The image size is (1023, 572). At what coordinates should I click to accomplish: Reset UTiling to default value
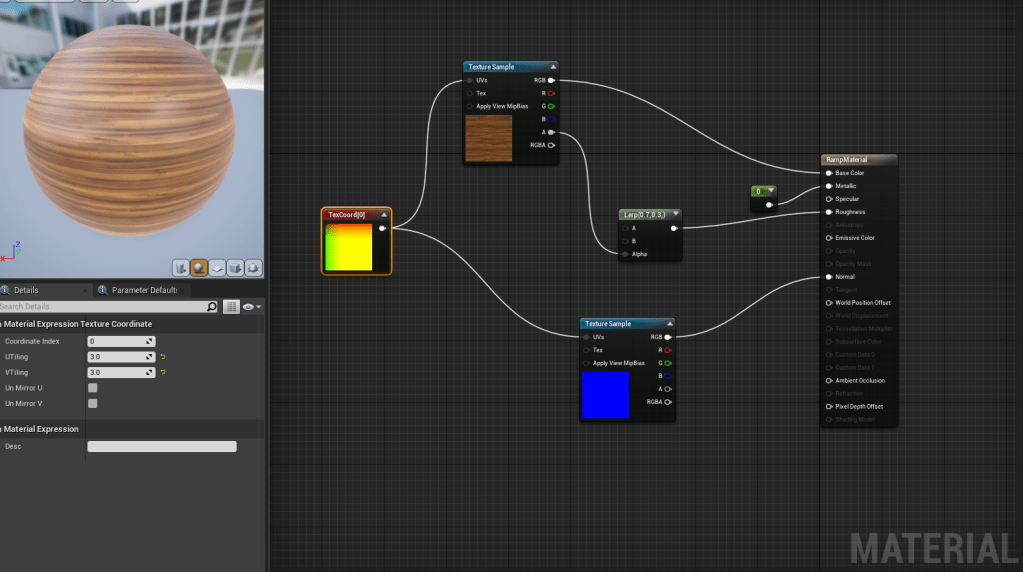click(x=163, y=357)
